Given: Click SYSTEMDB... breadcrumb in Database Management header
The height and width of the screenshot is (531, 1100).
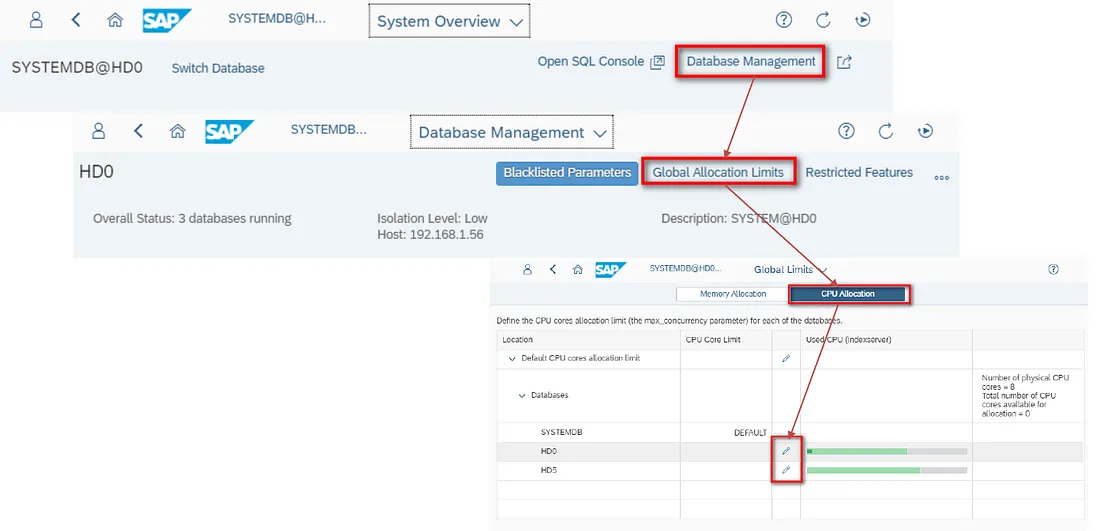Looking at the screenshot, I should [329, 129].
